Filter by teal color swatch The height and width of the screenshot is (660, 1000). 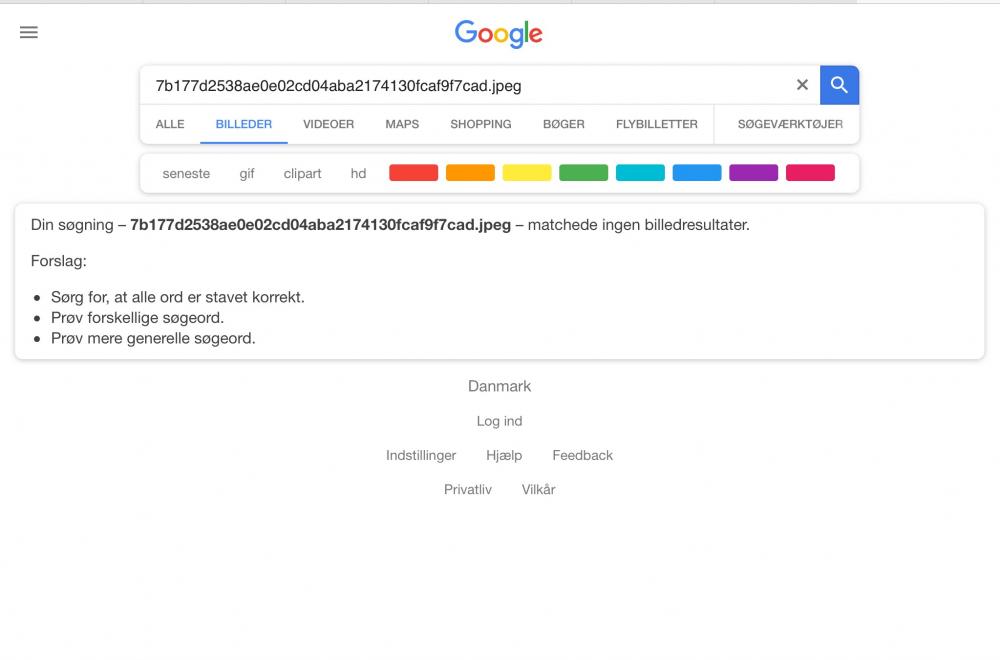tap(640, 173)
